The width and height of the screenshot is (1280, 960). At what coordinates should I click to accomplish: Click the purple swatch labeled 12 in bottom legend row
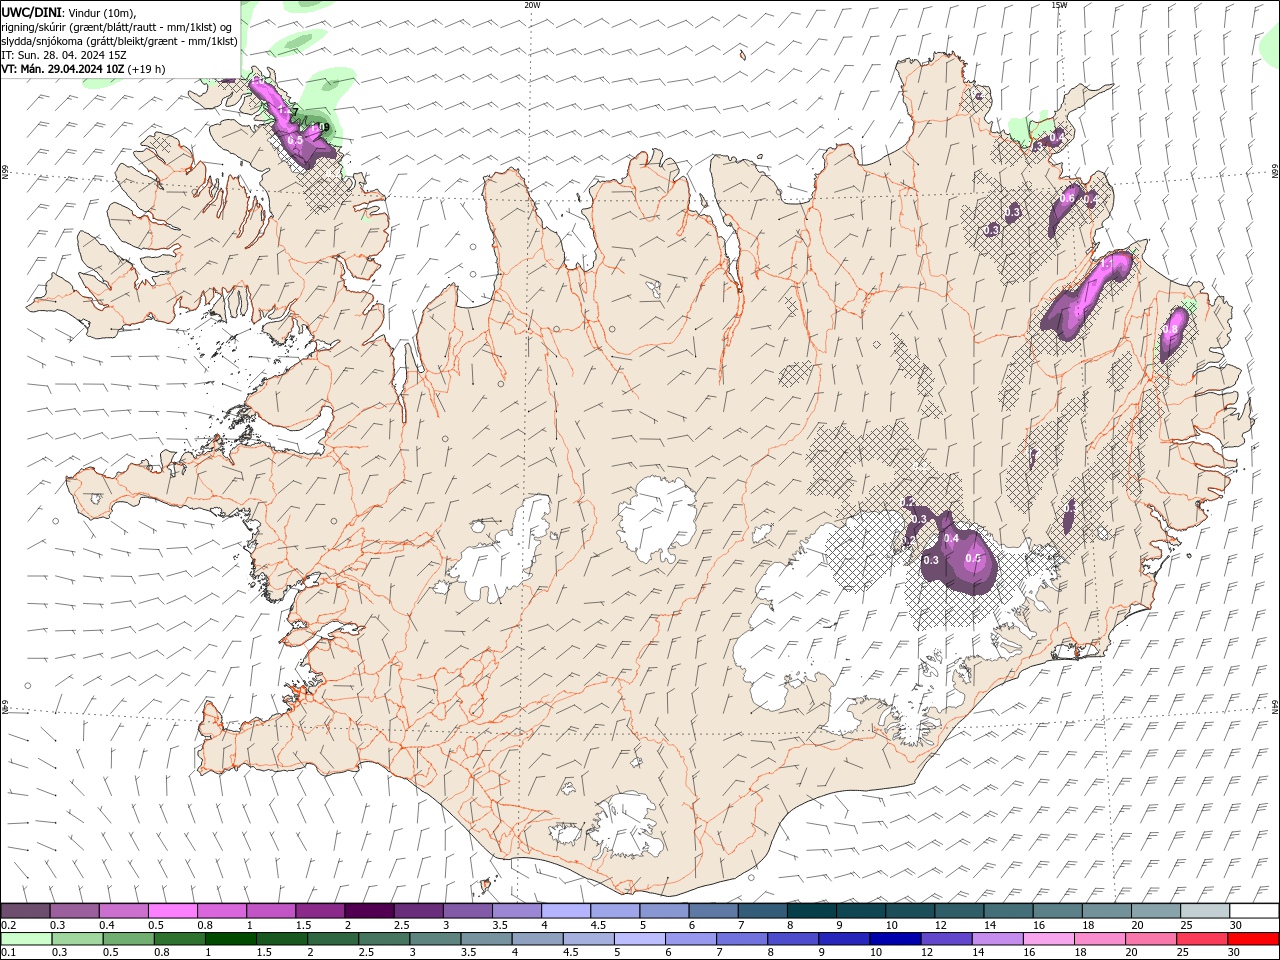pos(946,939)
